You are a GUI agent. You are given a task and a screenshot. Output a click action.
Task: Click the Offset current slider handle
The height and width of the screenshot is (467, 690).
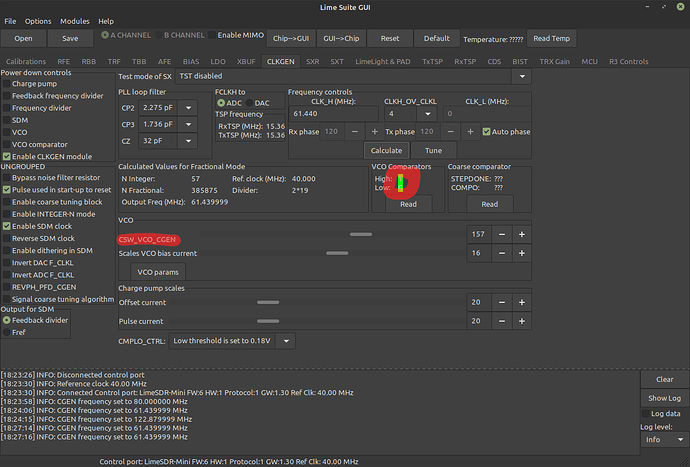click(x=268, y=302)
